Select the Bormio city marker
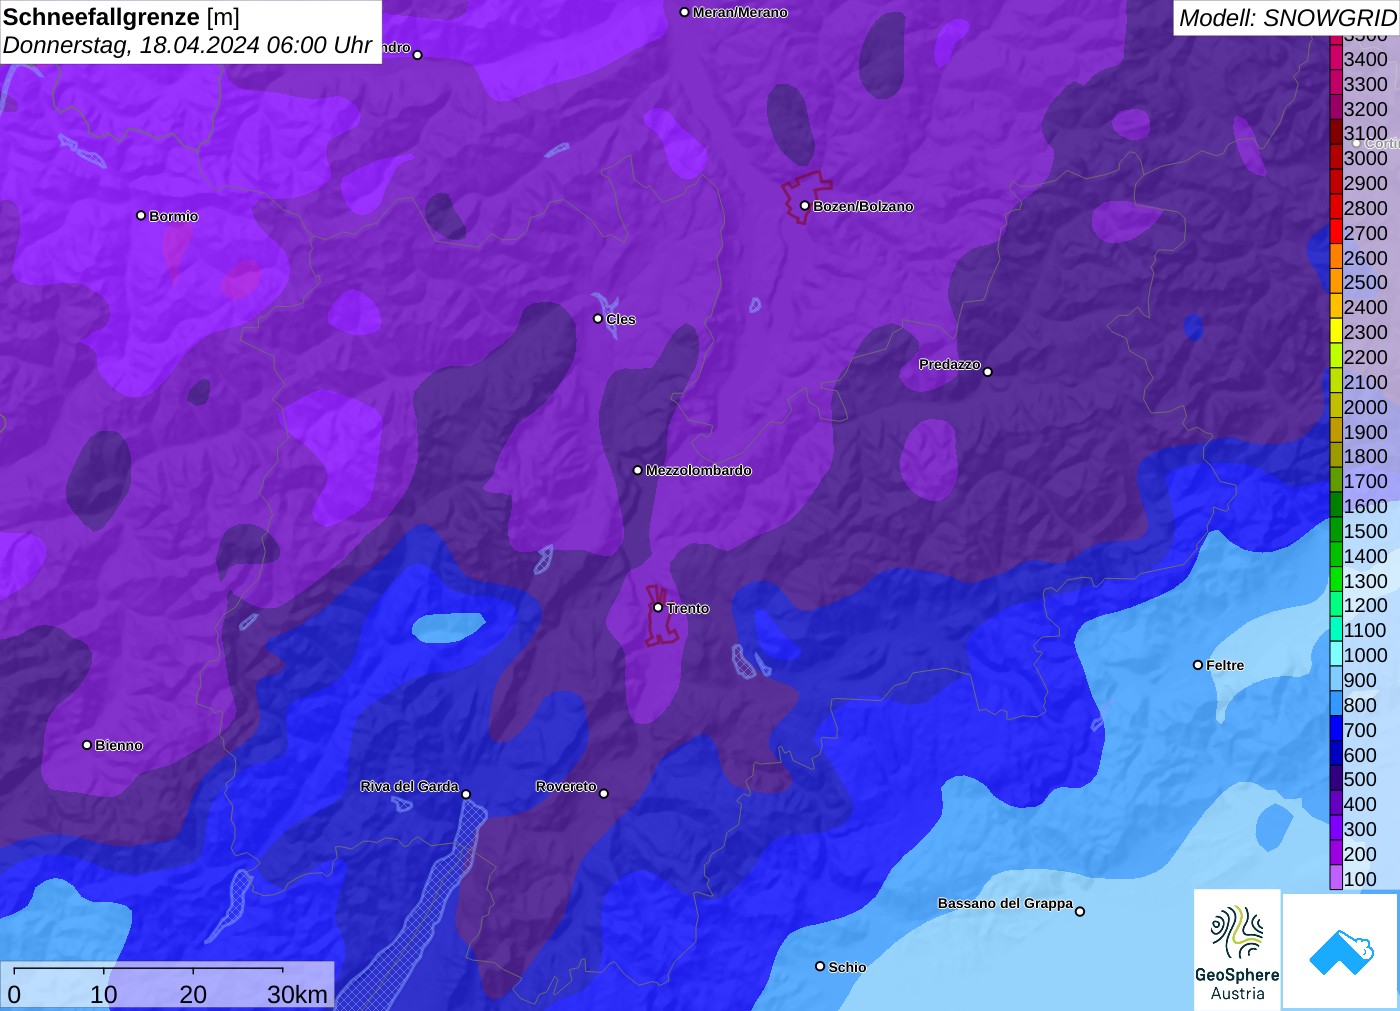The height and width of the screenshot is (1011, 1400). coord(141,215)
